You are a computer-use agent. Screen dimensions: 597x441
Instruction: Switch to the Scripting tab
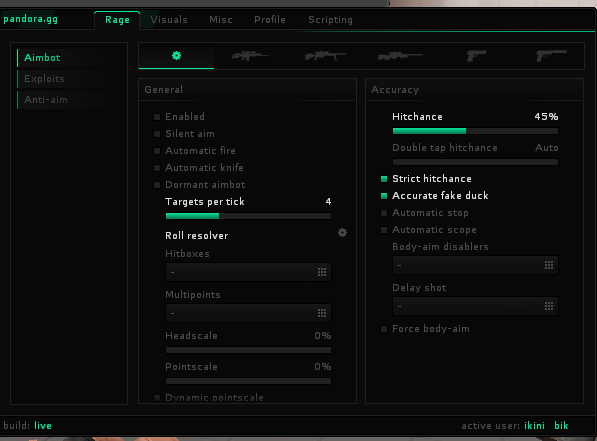pos(330,20)
